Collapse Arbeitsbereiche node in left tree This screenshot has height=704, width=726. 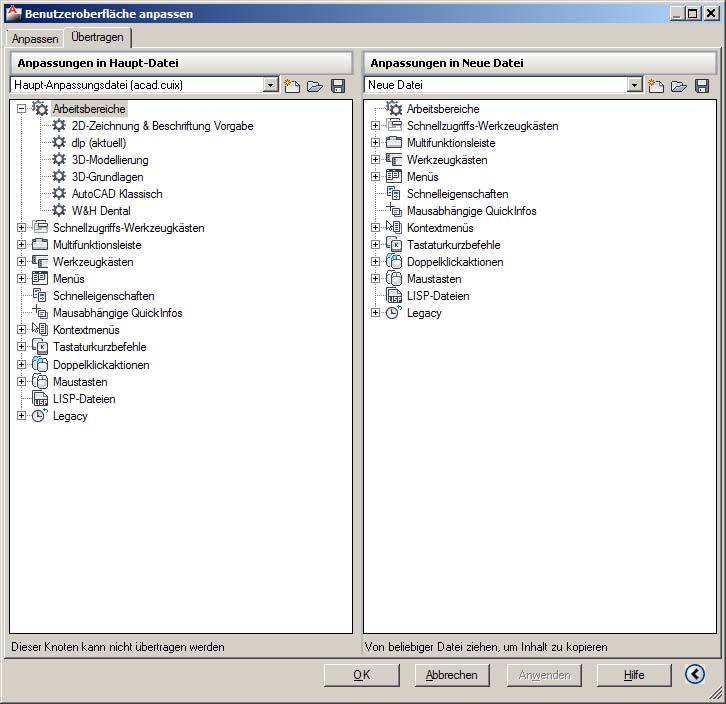click(x=21, y=109)
